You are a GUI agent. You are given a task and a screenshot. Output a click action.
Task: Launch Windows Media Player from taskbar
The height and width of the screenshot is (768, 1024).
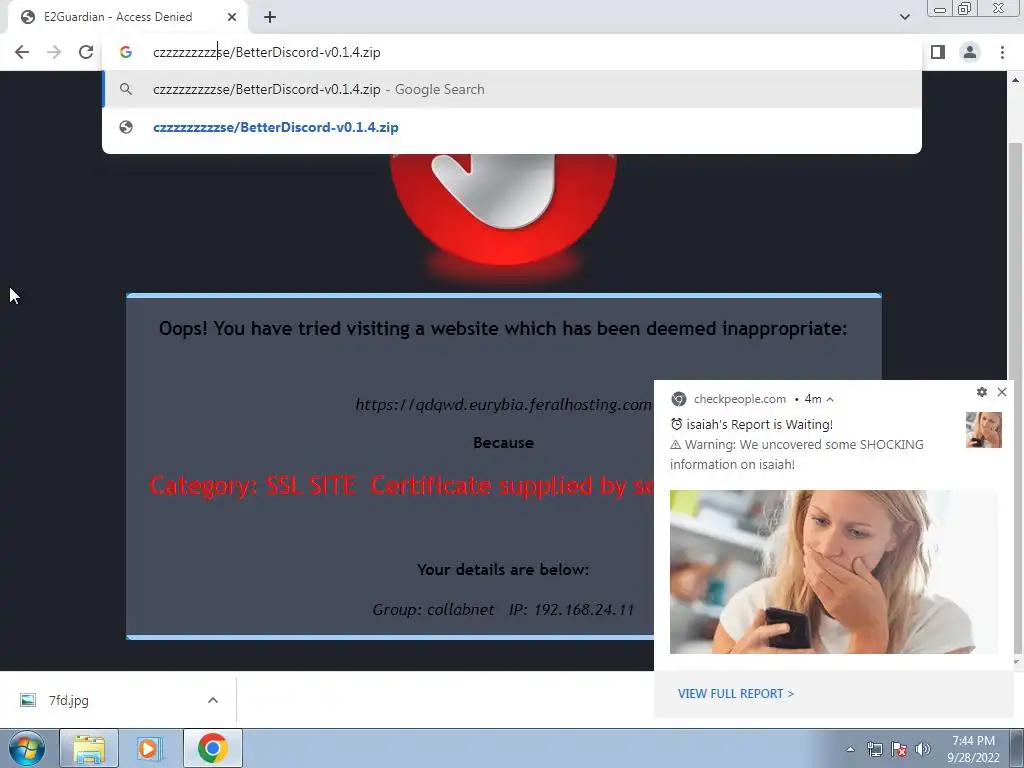point(150,748)
